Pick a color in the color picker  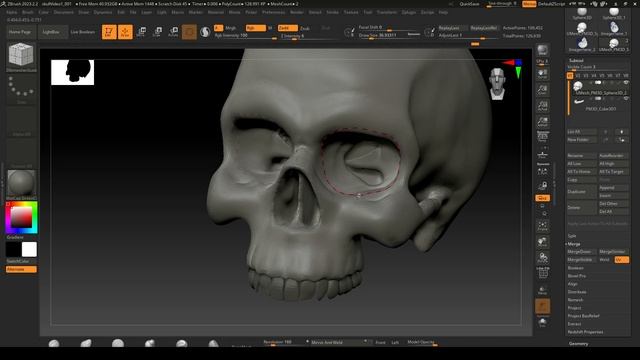point(21,218)
